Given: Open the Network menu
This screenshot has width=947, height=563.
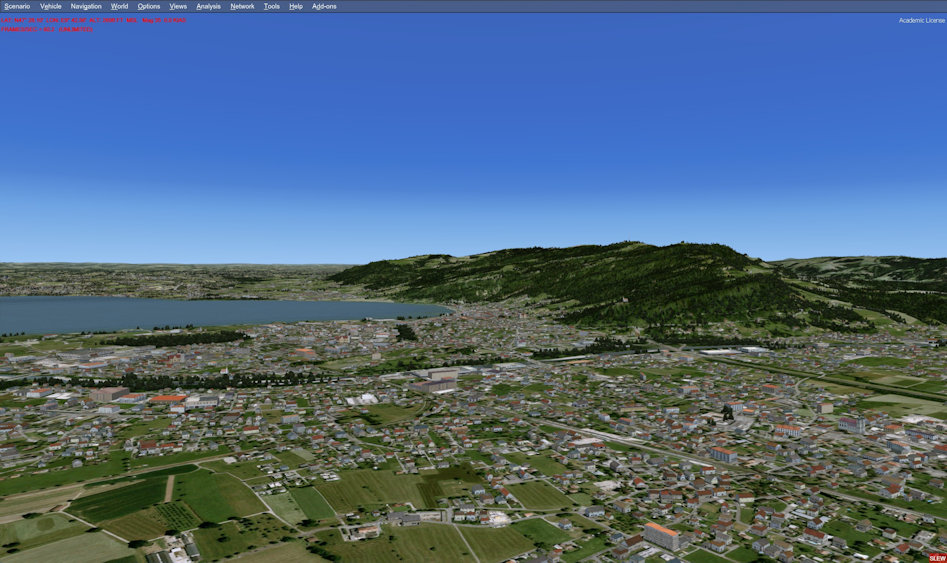Looking at the screenshot, I should point(242,6).
